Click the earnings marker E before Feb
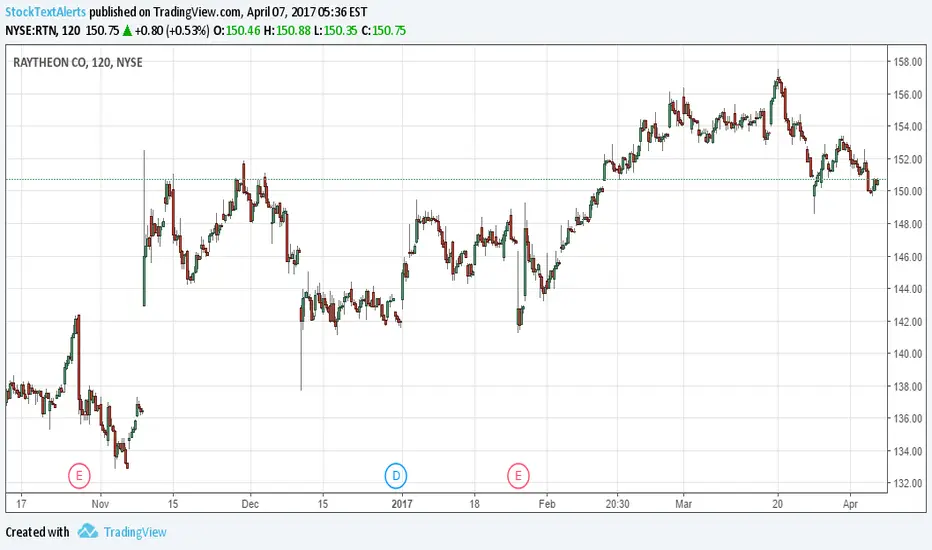 click(518, 476)
